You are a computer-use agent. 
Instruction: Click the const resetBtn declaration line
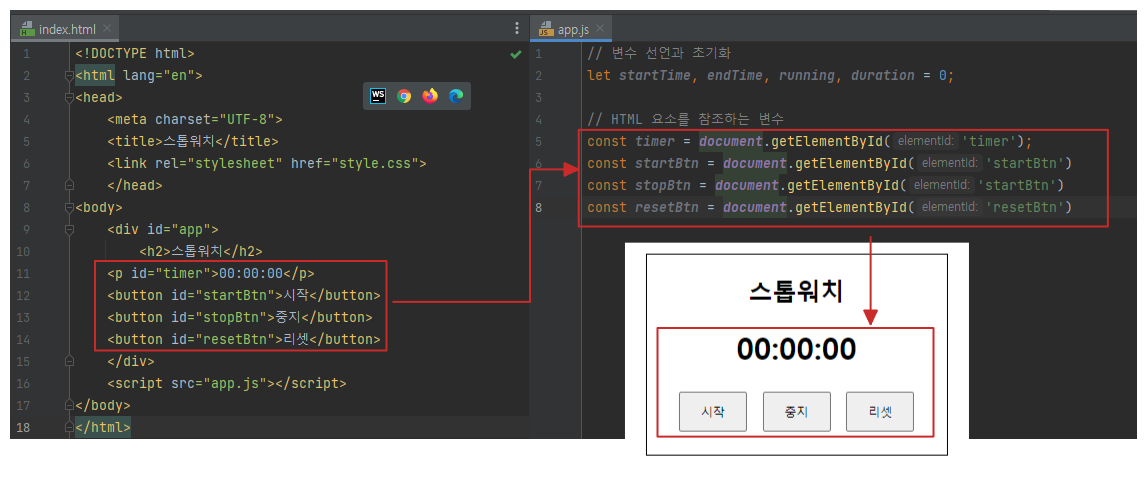[829, 207]
